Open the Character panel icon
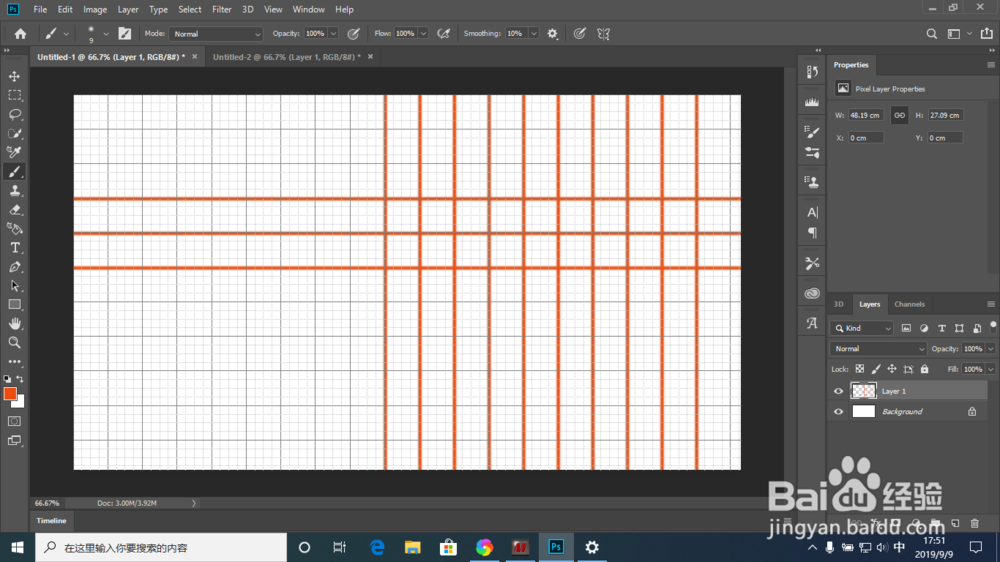1000x562 pixels. point(812,212)
